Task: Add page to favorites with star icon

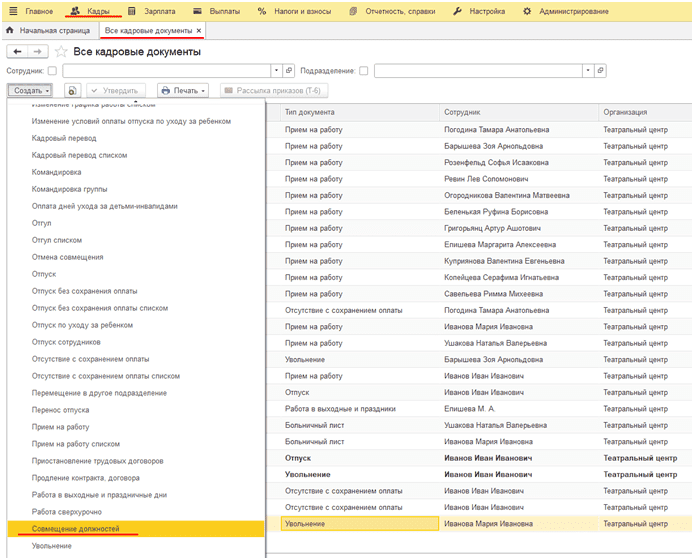Action: click(61, 52)
